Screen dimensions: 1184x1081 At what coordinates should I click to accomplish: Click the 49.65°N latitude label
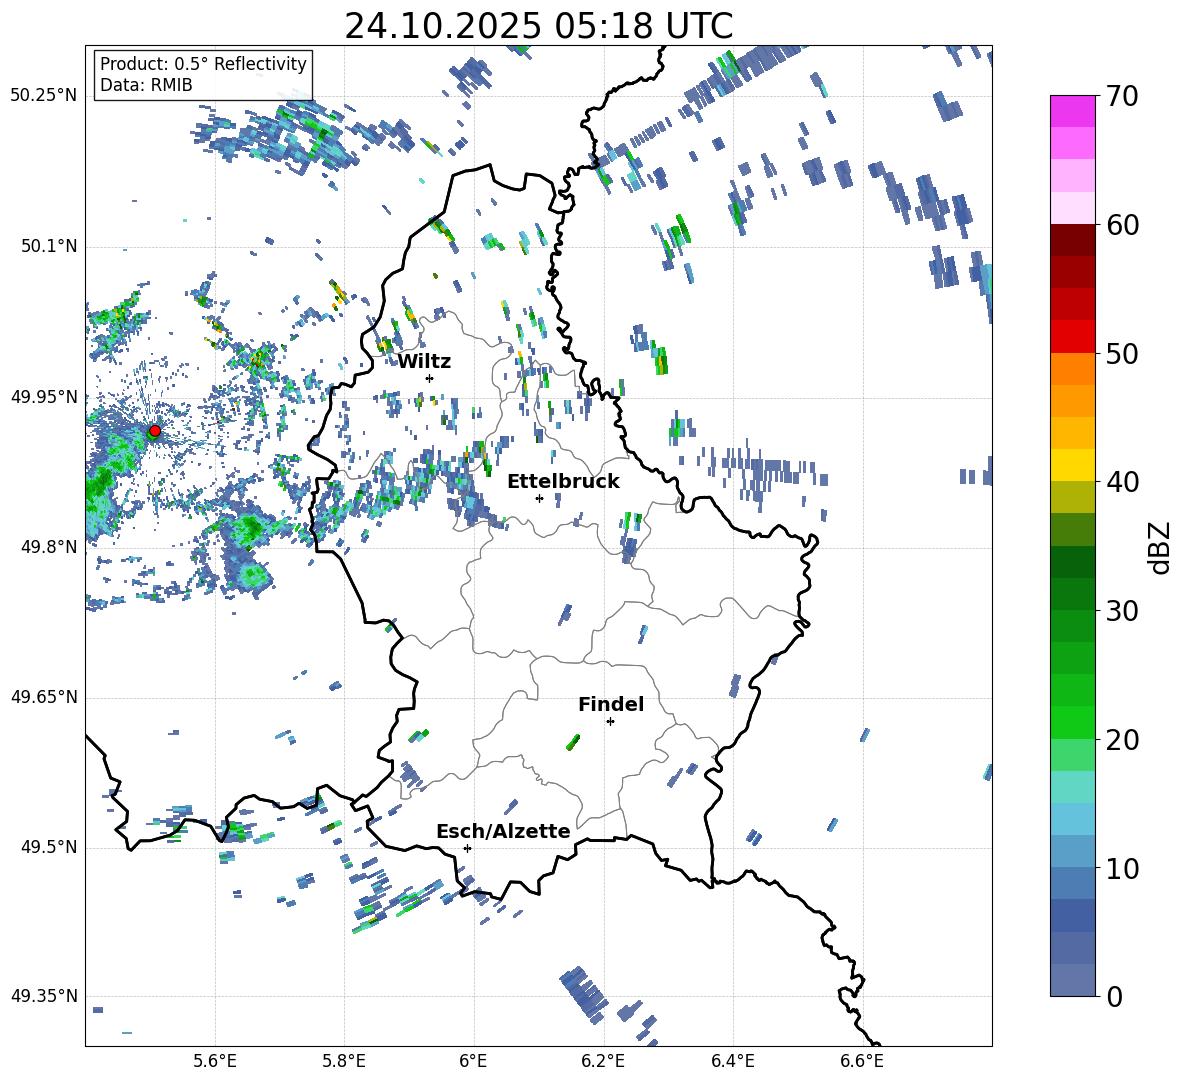click(44, 697)
